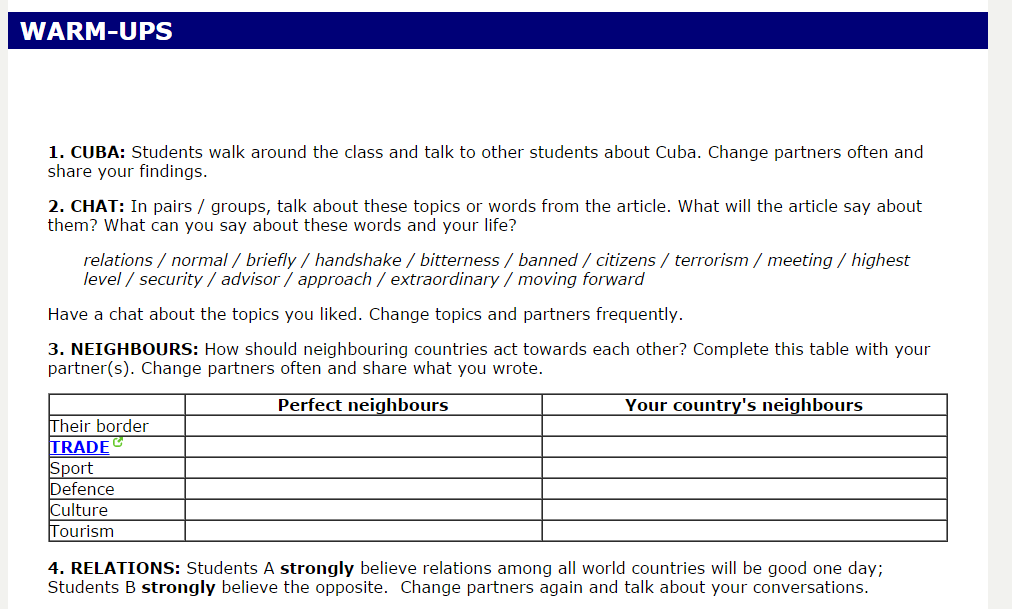Click the WARM-UPS header banner
The height and width of the screenshot is (609, 1012).
pyautogui.click(x=498, y=30)
